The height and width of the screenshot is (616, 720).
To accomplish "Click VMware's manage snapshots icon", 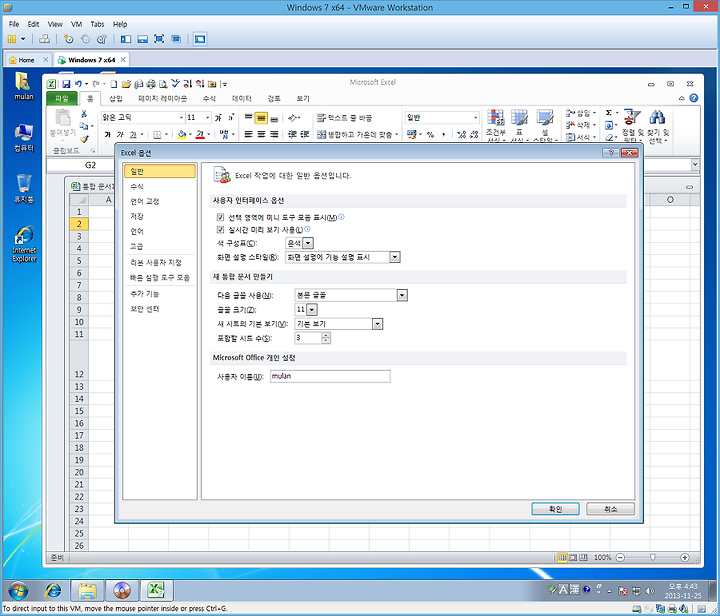I will click(102, 39).
